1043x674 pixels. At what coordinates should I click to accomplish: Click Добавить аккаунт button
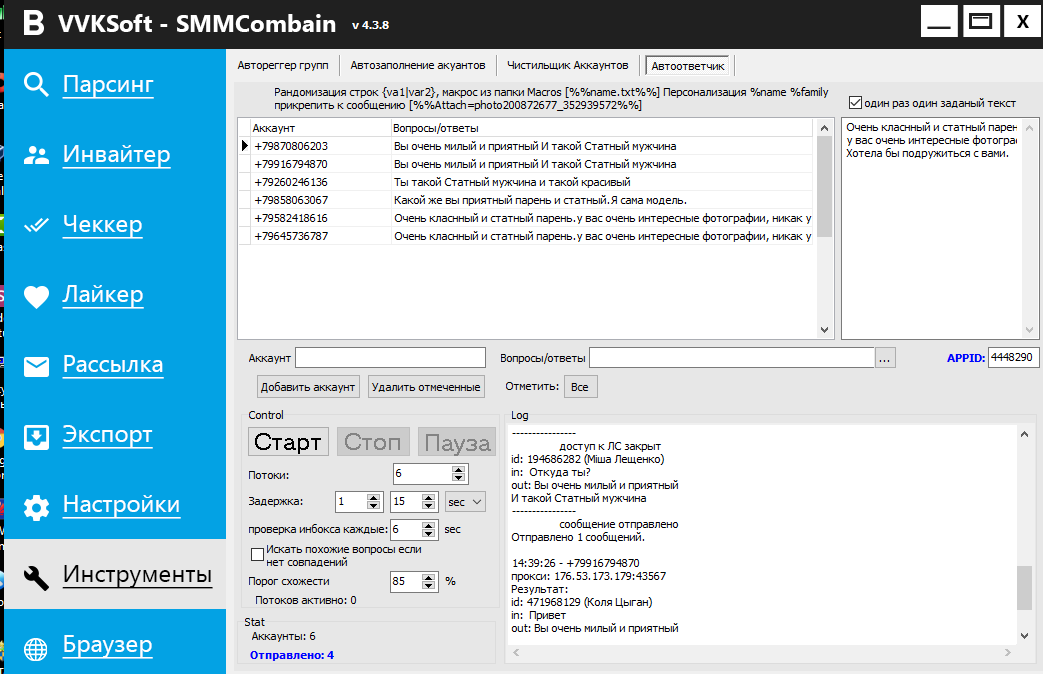(308, 387)
